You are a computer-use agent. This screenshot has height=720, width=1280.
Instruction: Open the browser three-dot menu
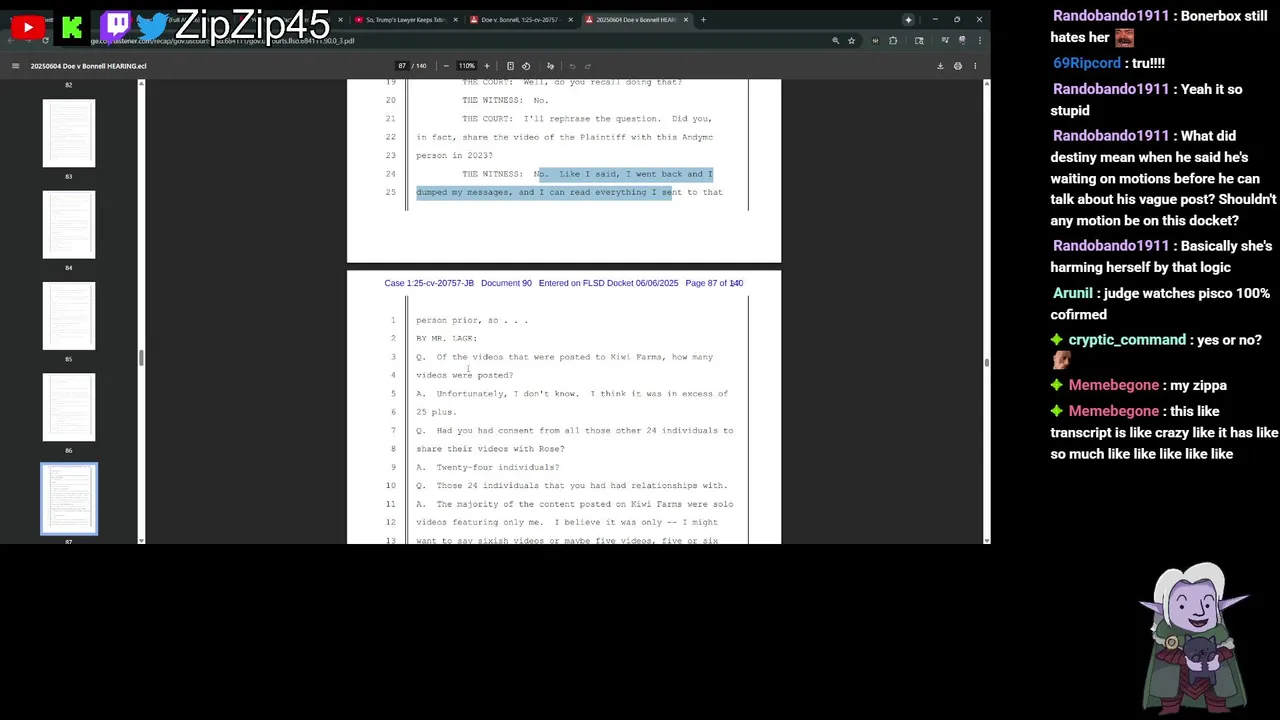979,41
